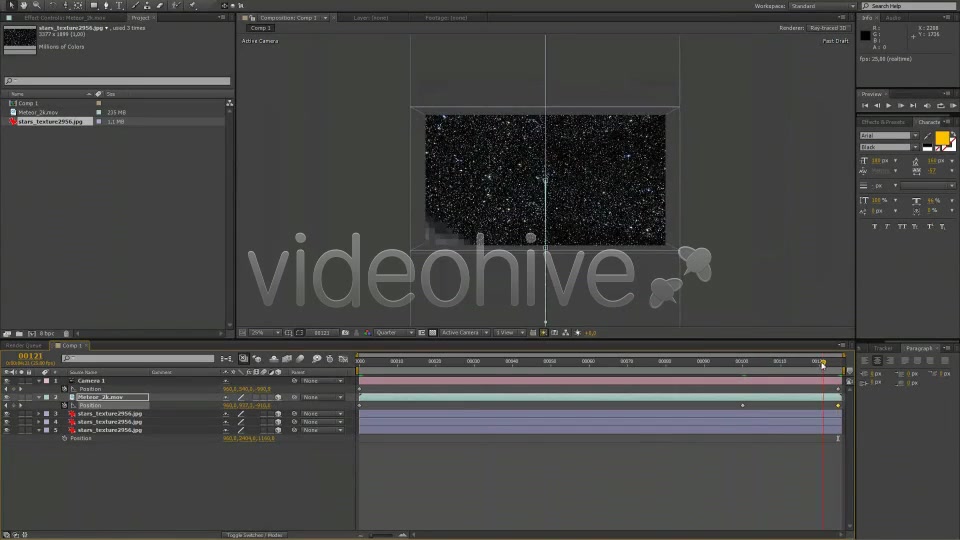
Task: Click the Toggle Switches / Modes button
Action: coord(255,535)
